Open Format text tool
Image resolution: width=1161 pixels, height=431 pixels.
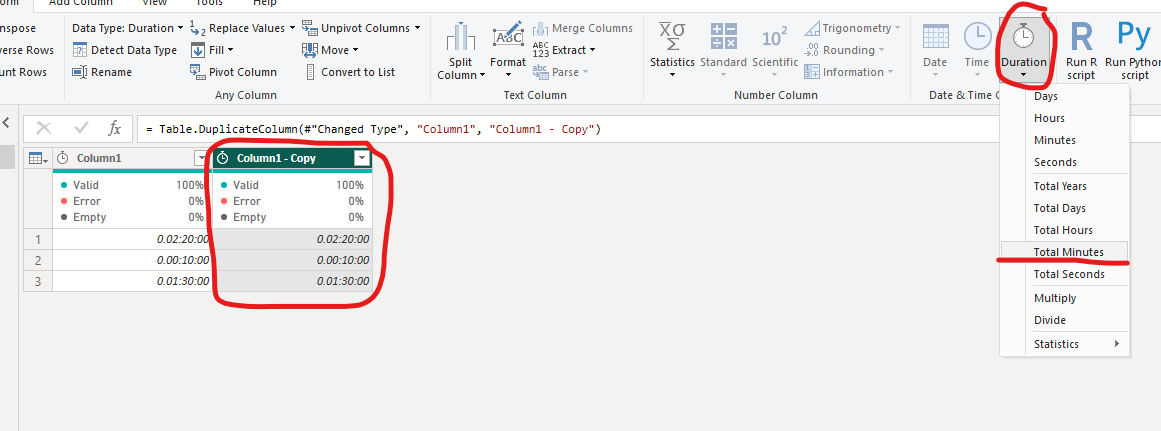click(x=508, y=49)
